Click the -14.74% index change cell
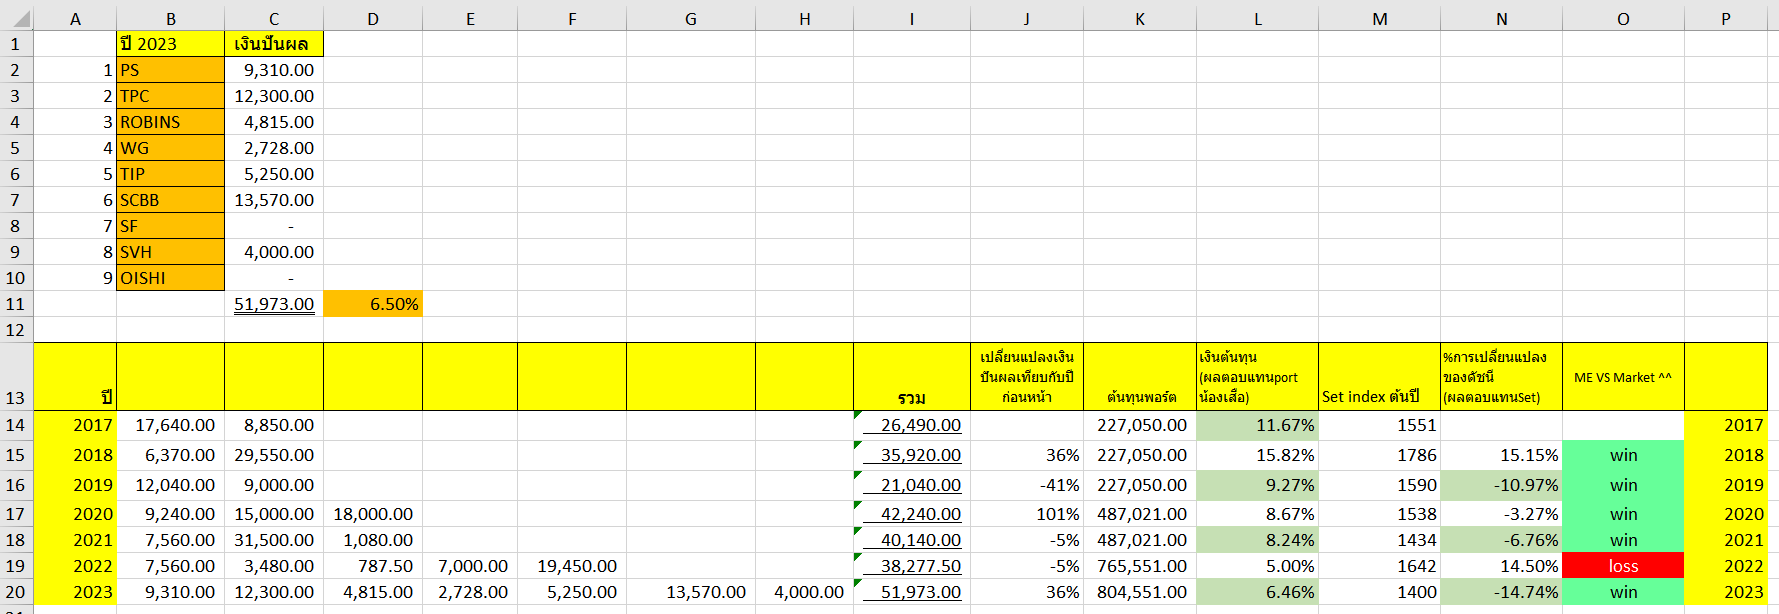This screenshot has width=1779, height=614. 1501,592
